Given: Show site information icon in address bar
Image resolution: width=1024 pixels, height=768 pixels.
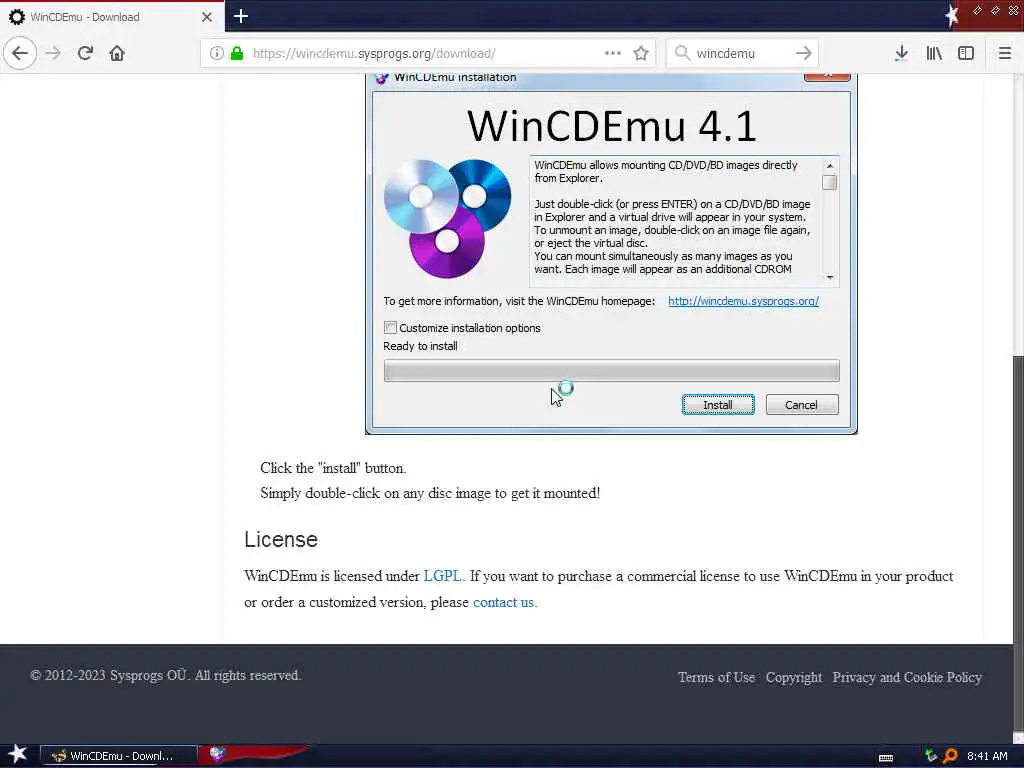Looking at the screenshot, I should click(217, 53).
